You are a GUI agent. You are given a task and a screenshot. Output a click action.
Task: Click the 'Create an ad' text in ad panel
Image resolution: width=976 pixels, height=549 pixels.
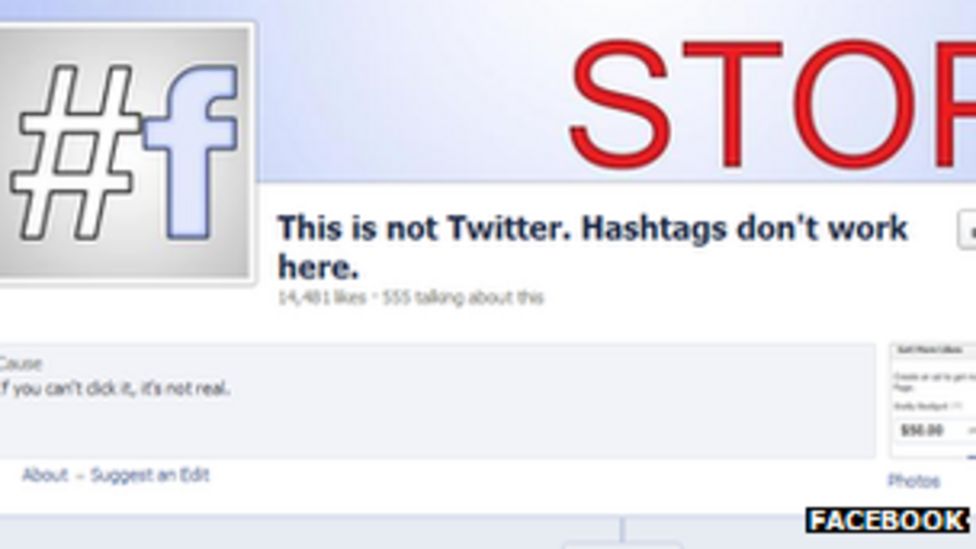[935, 380]
